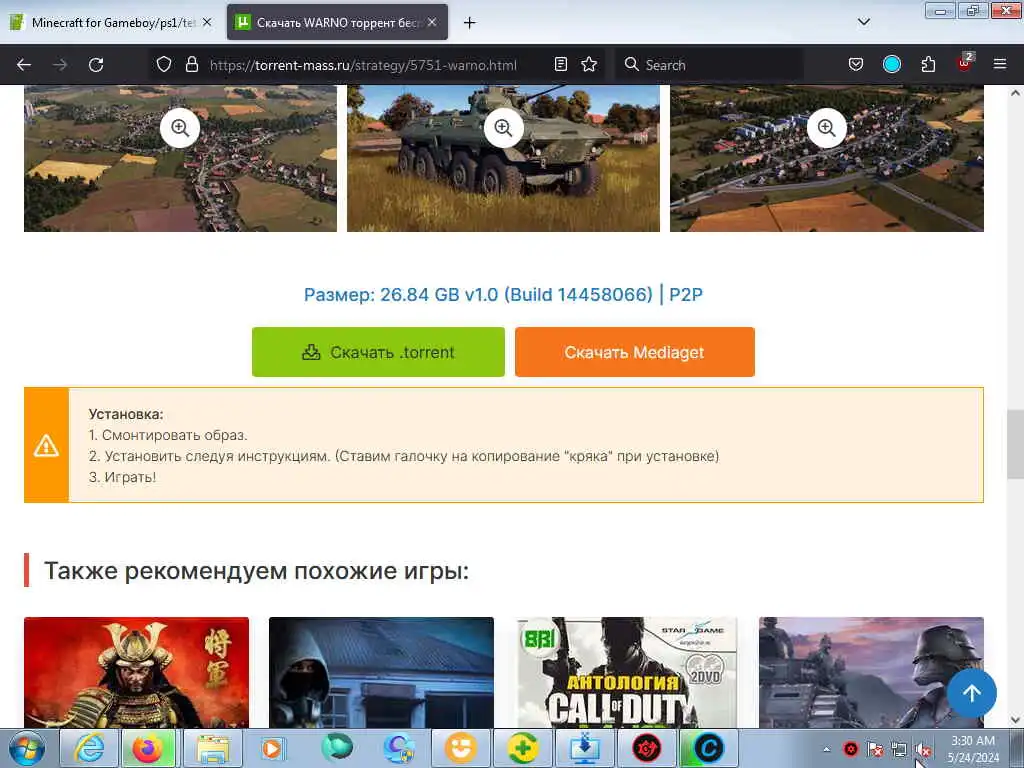
Task: Click the page vertical scrollbar thumb
Action: click(x=1016, y=444)
